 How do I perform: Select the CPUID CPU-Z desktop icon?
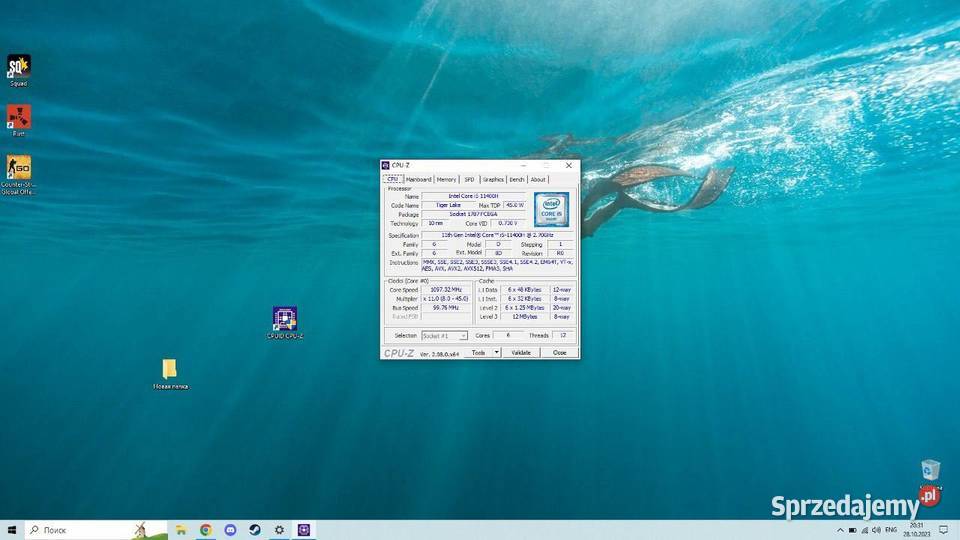(x=285, y=323)
